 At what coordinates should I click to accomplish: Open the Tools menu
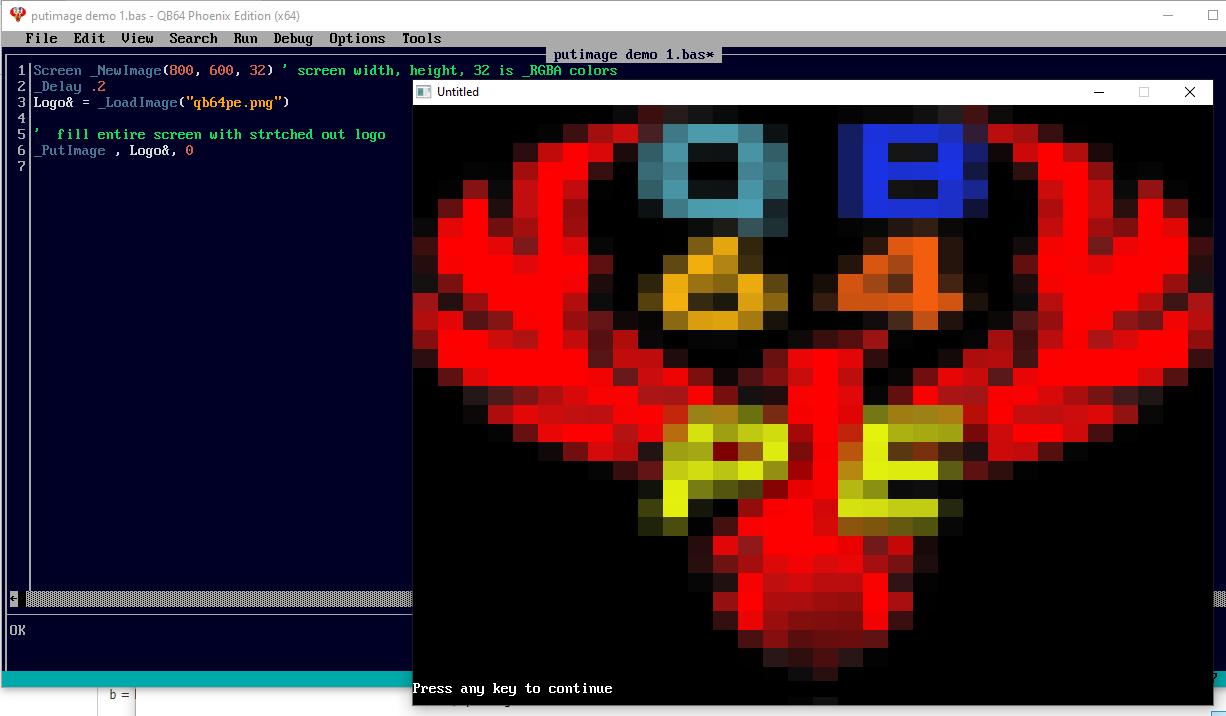pos(421,39)
